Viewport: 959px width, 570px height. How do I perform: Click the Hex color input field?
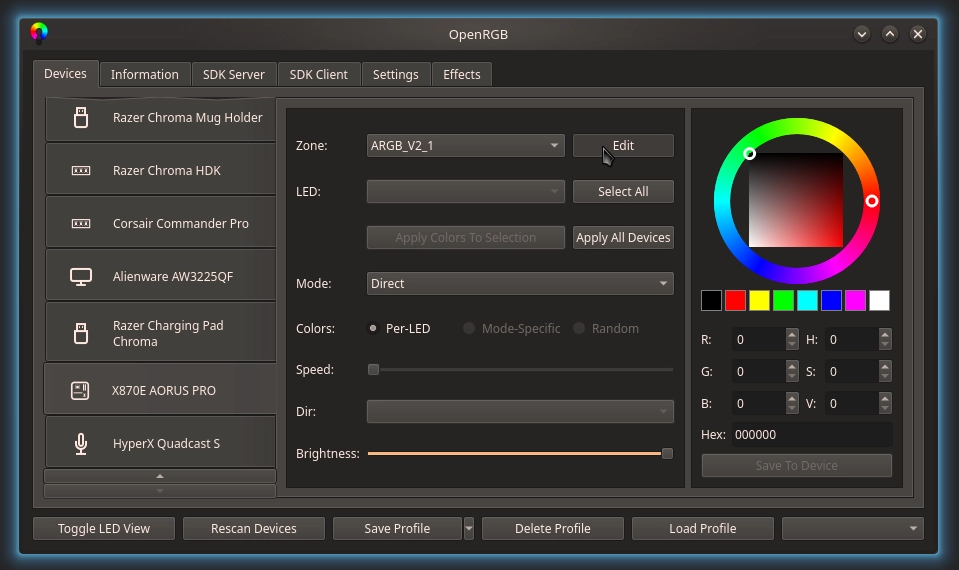[812, 435]
